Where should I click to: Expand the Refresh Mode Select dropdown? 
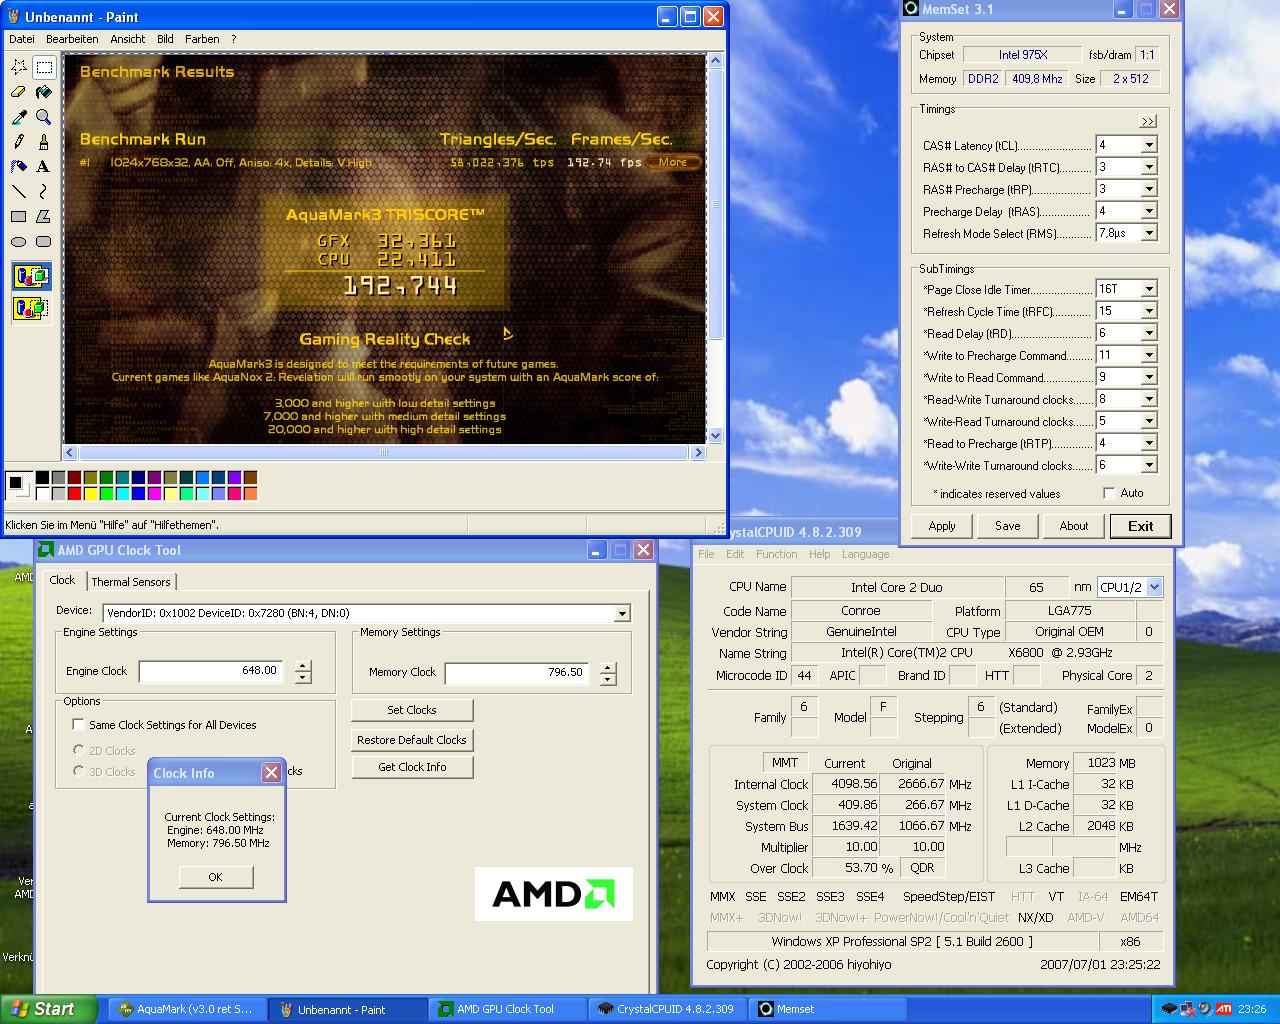pyautogui.click(x=1149, y=233)
